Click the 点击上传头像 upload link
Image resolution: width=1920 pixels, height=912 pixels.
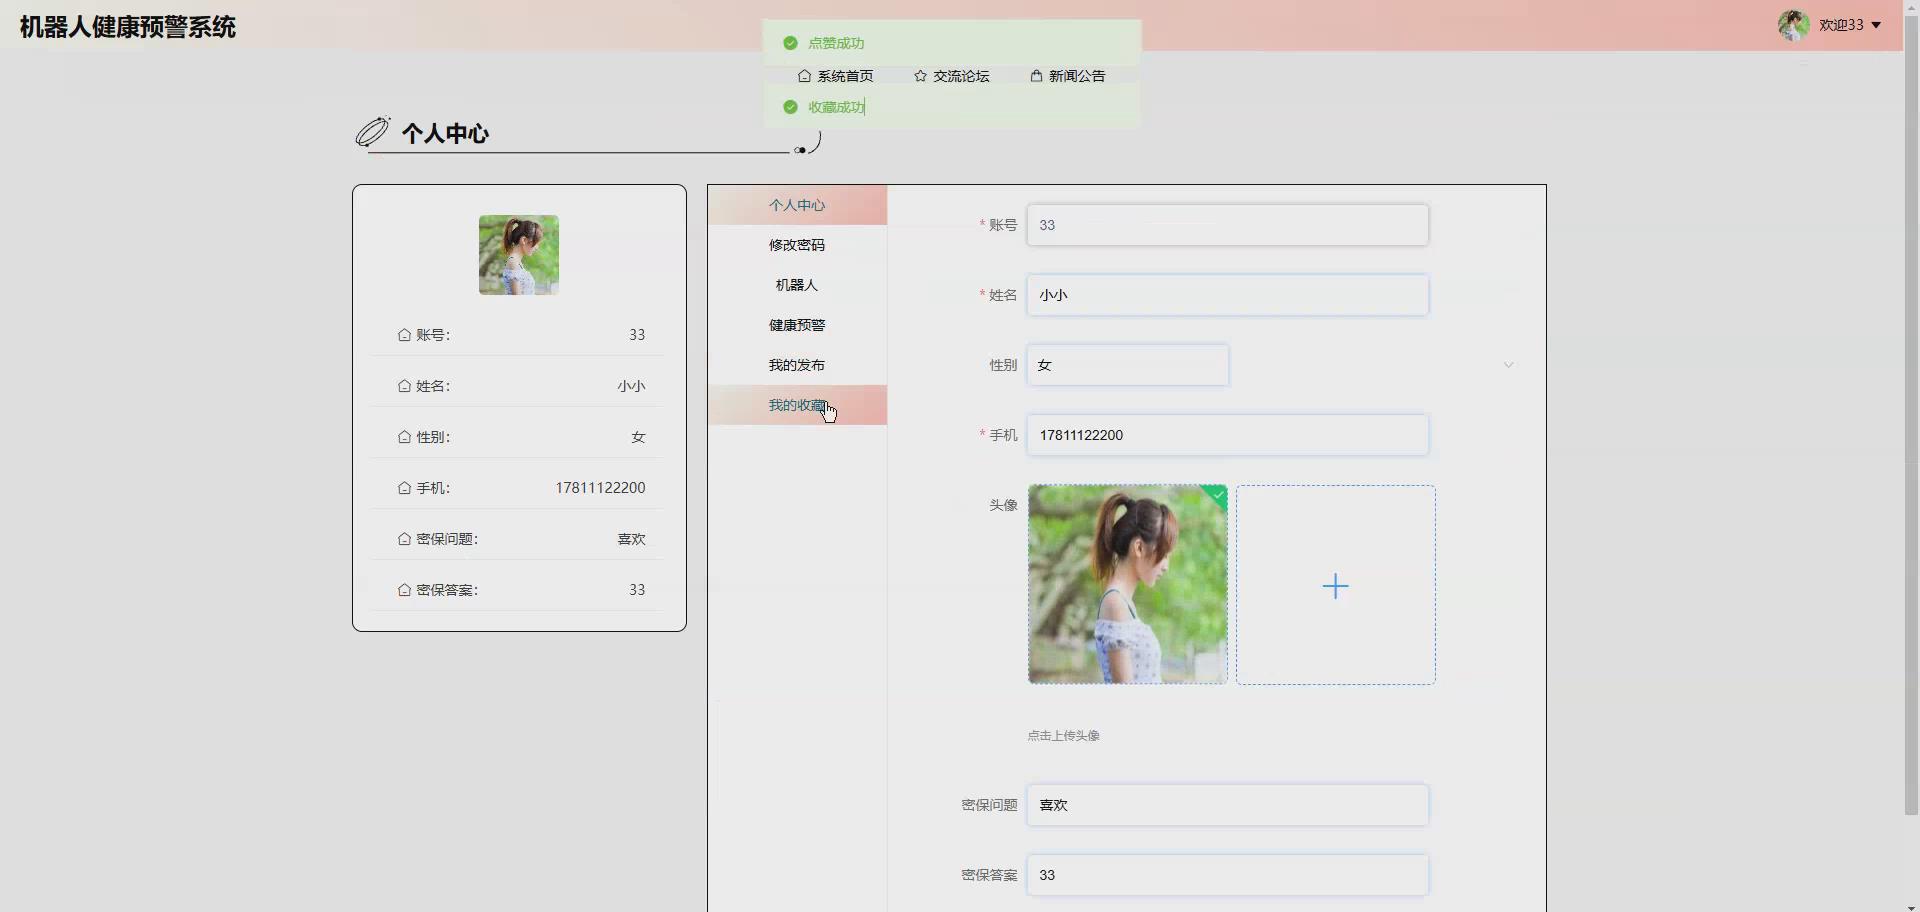[x=1062, y=734]
